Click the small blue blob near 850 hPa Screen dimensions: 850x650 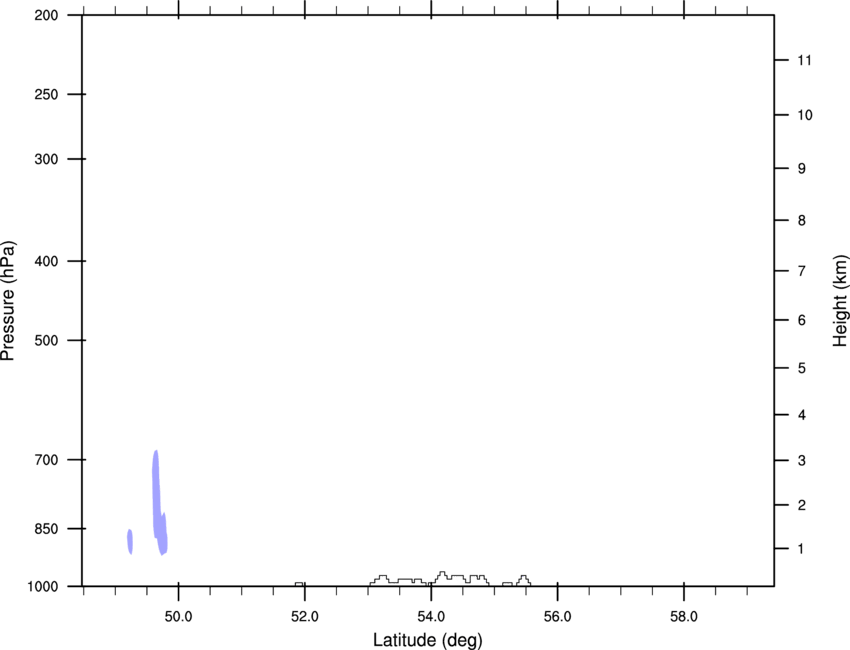(x=130, y=542)
